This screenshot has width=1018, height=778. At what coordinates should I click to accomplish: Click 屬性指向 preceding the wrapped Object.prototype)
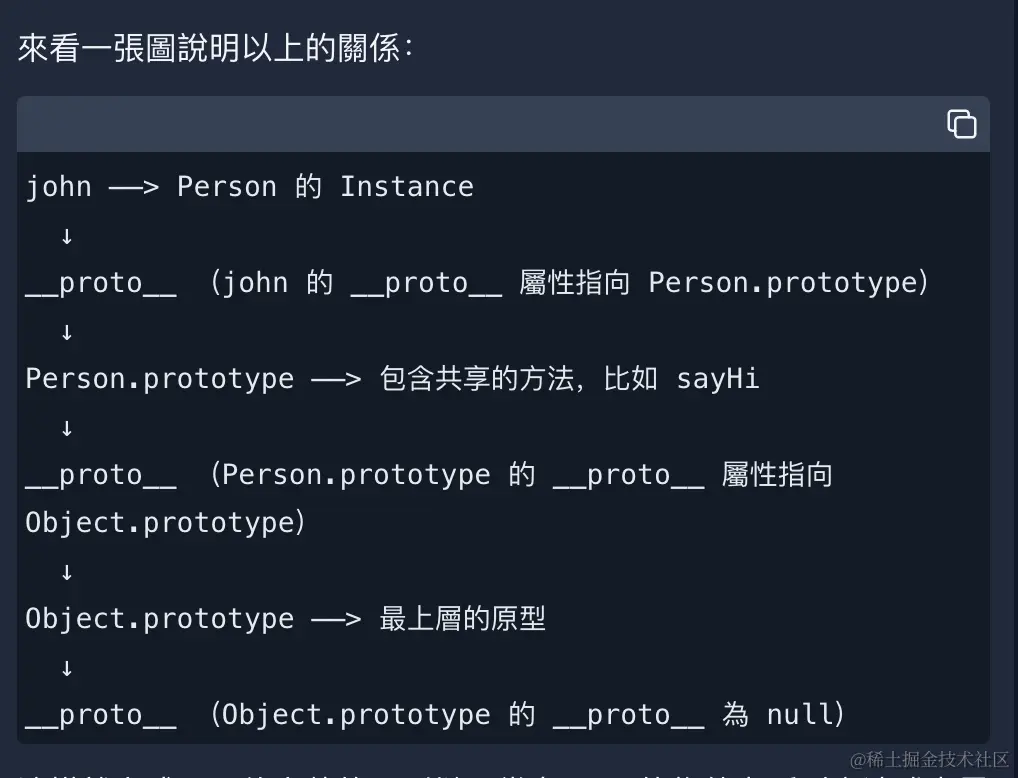[776, 475]
